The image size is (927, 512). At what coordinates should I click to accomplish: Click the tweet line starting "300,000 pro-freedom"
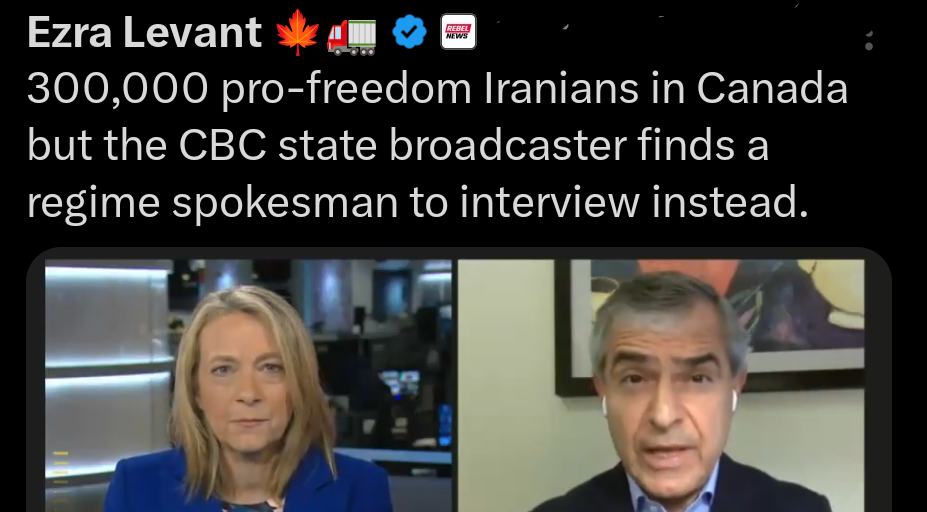[437, 89]
